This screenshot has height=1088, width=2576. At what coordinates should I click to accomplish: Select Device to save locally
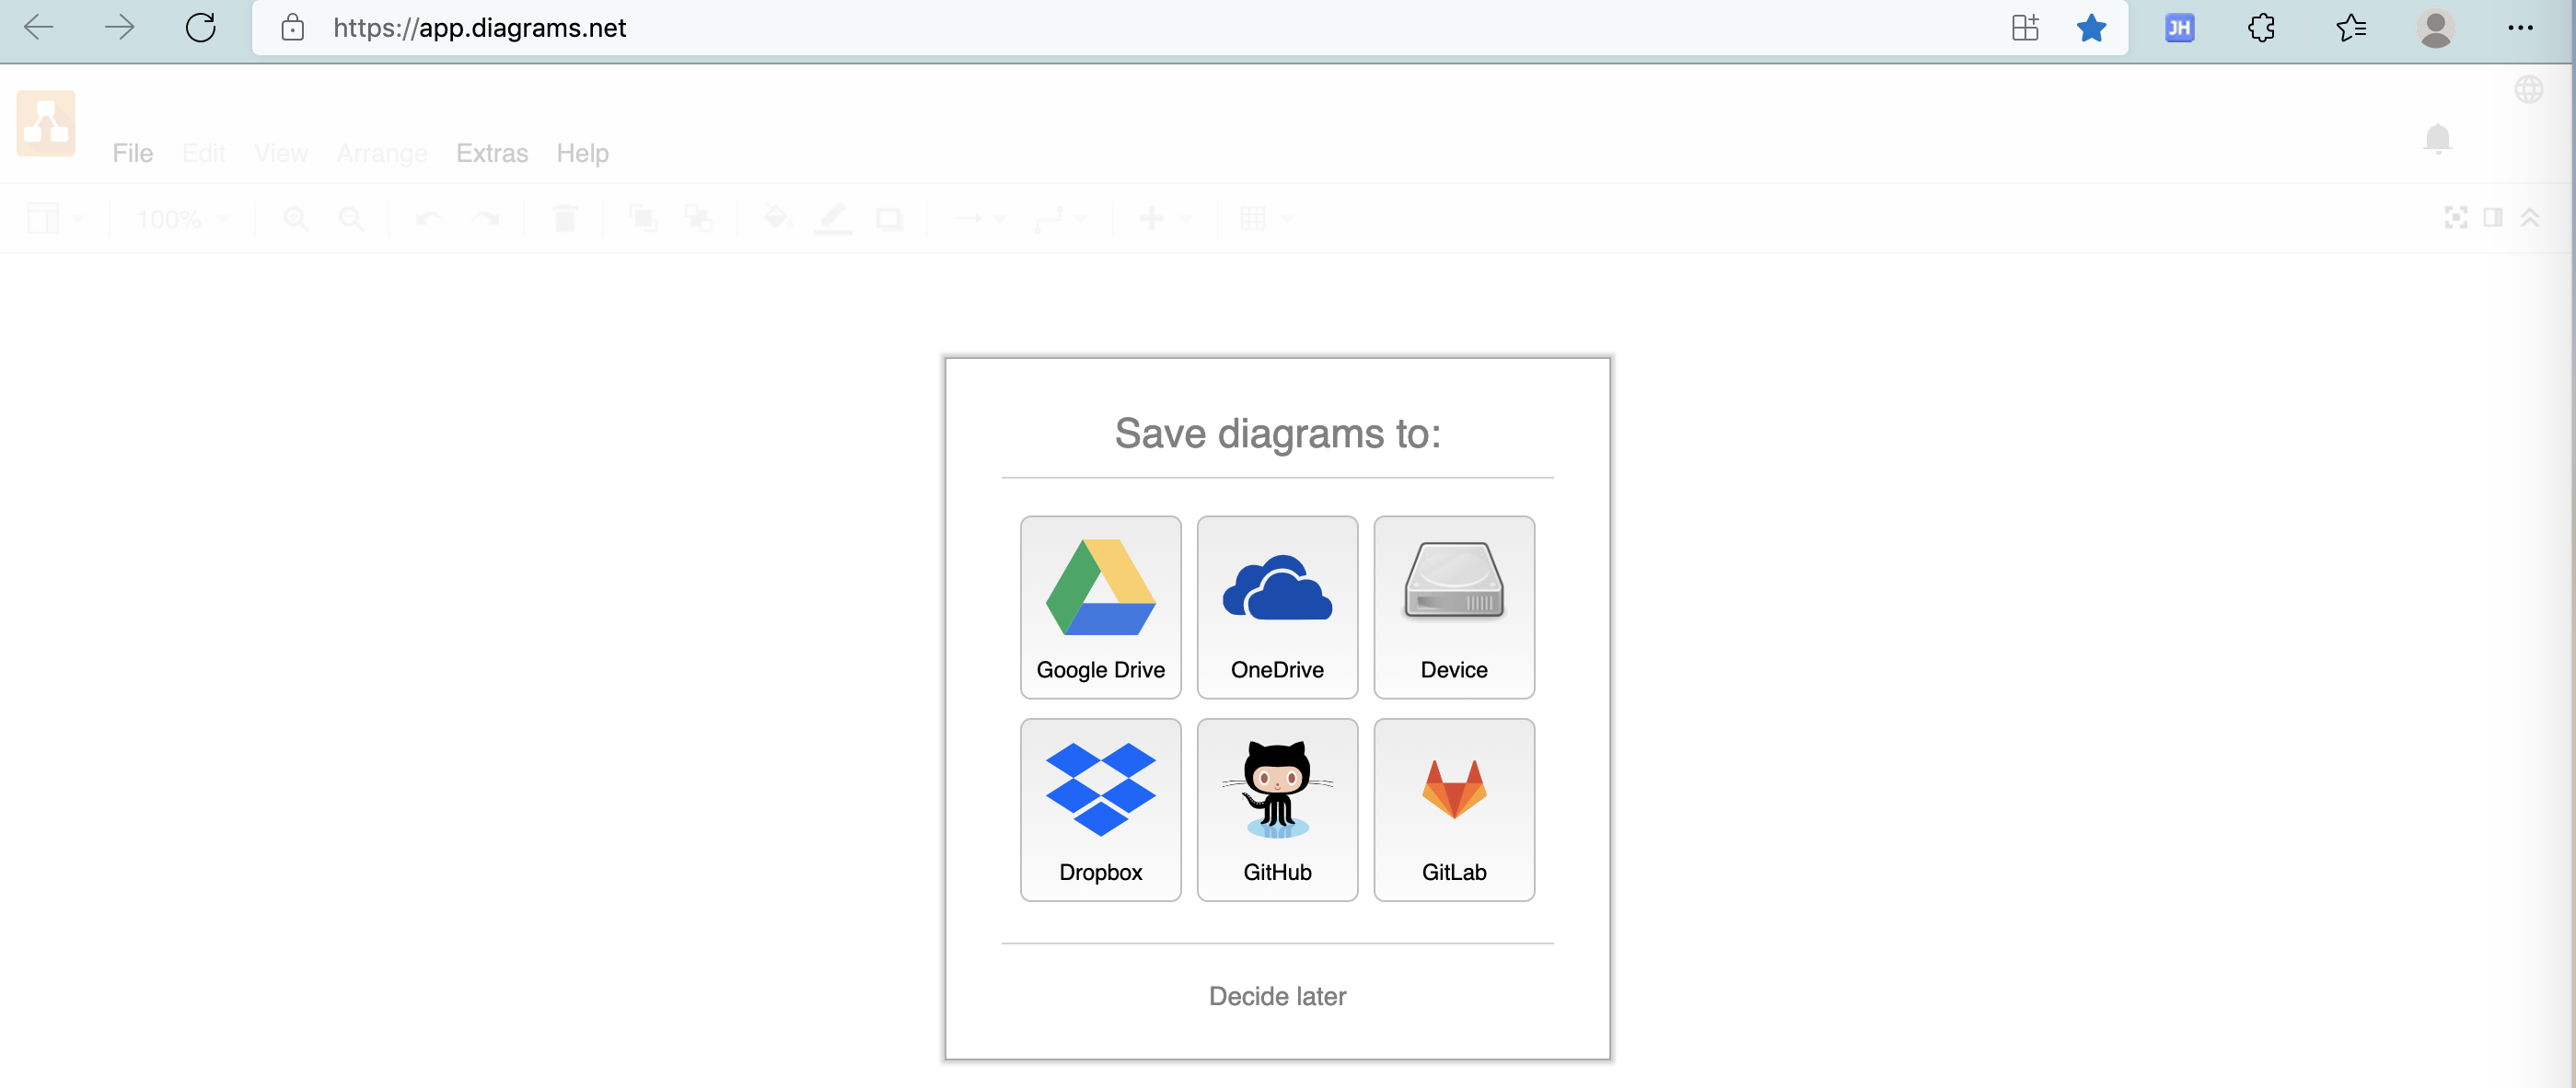(1454, 607)
